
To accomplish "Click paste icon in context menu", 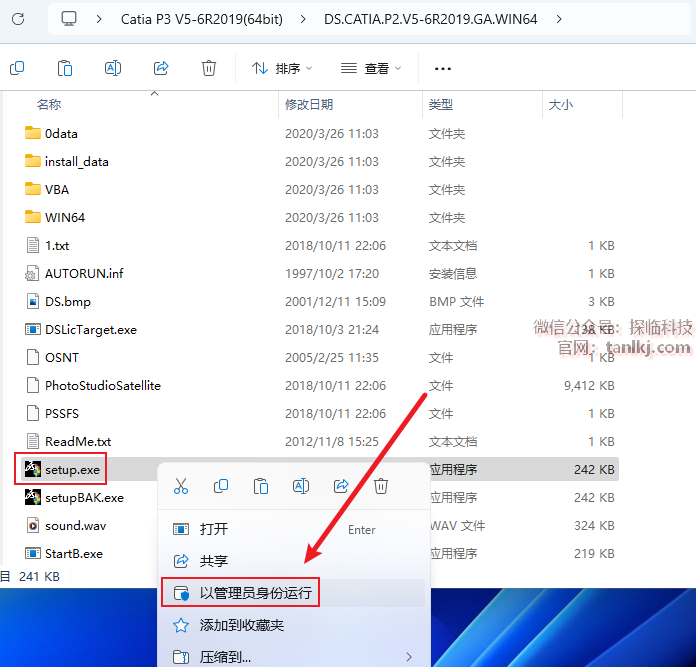I will click(x=261, y=486).
